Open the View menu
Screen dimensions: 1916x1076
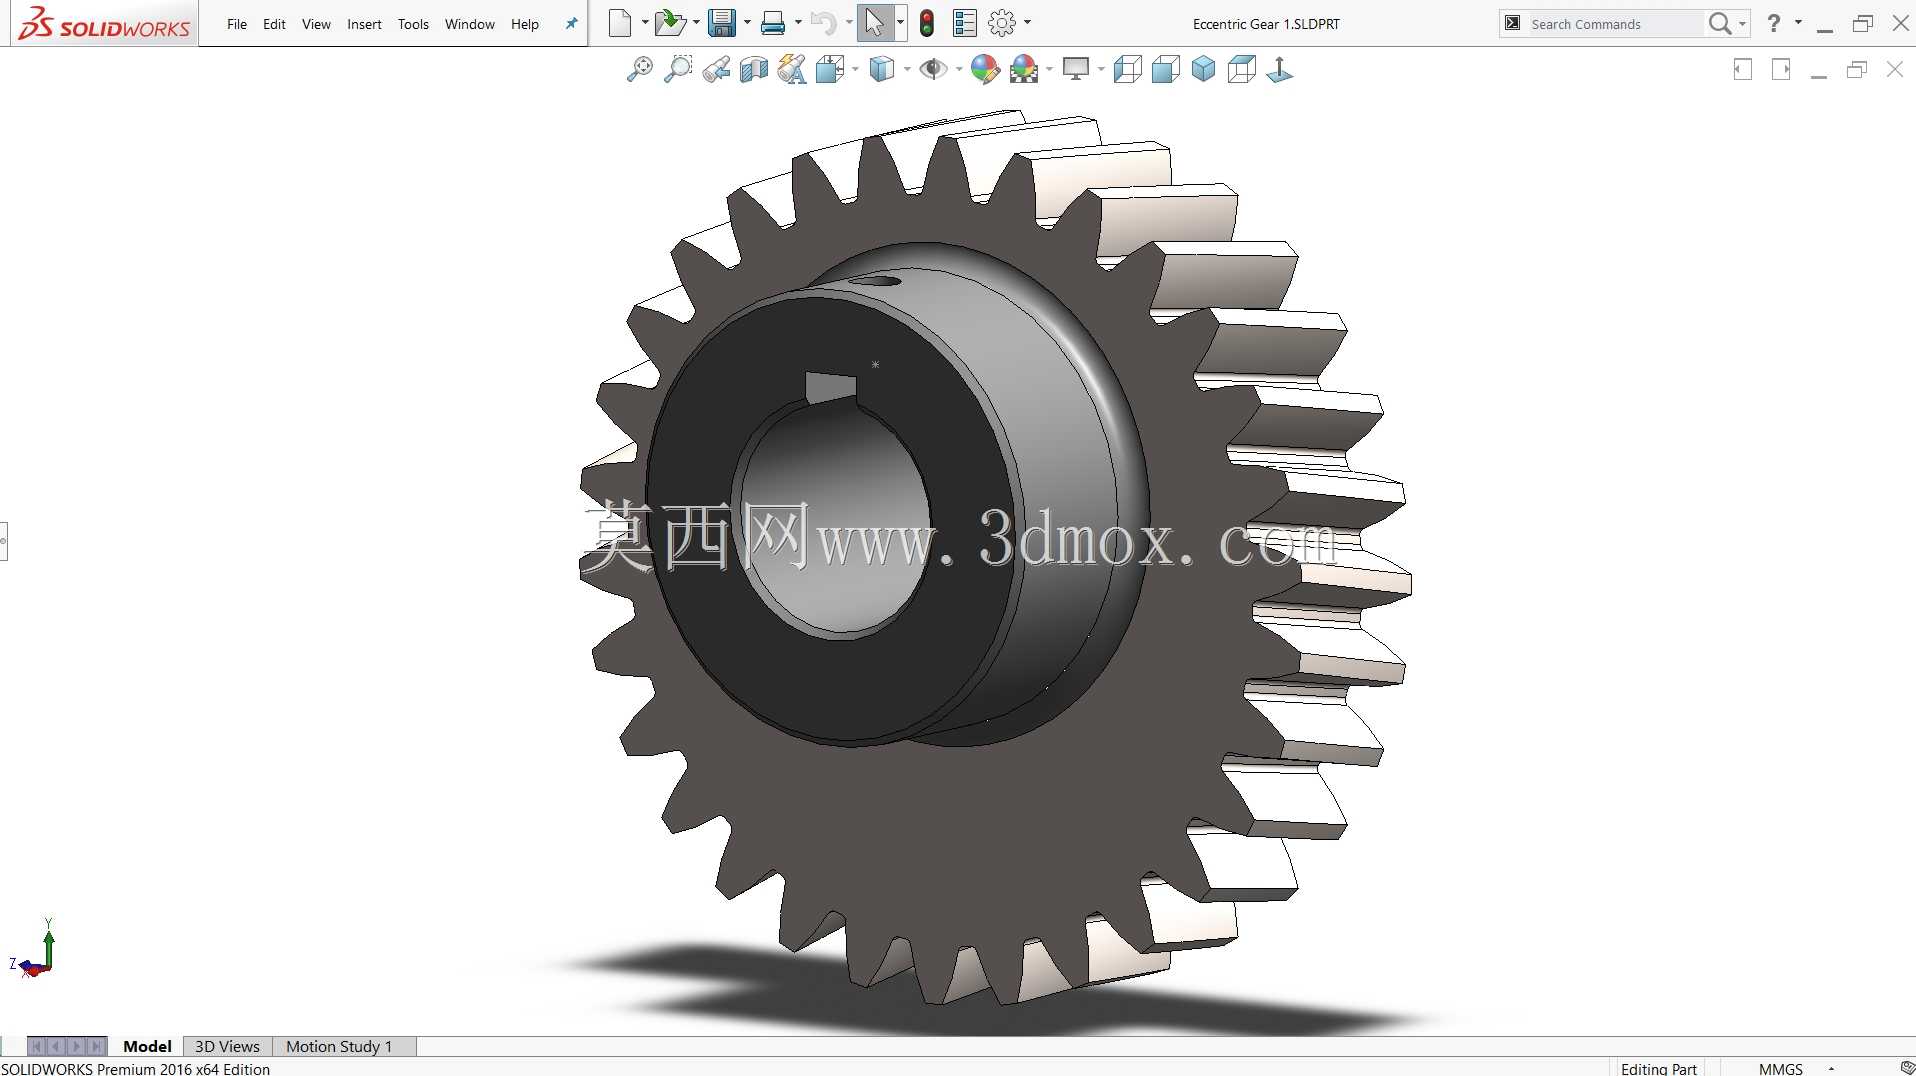(x=316, y=24)
